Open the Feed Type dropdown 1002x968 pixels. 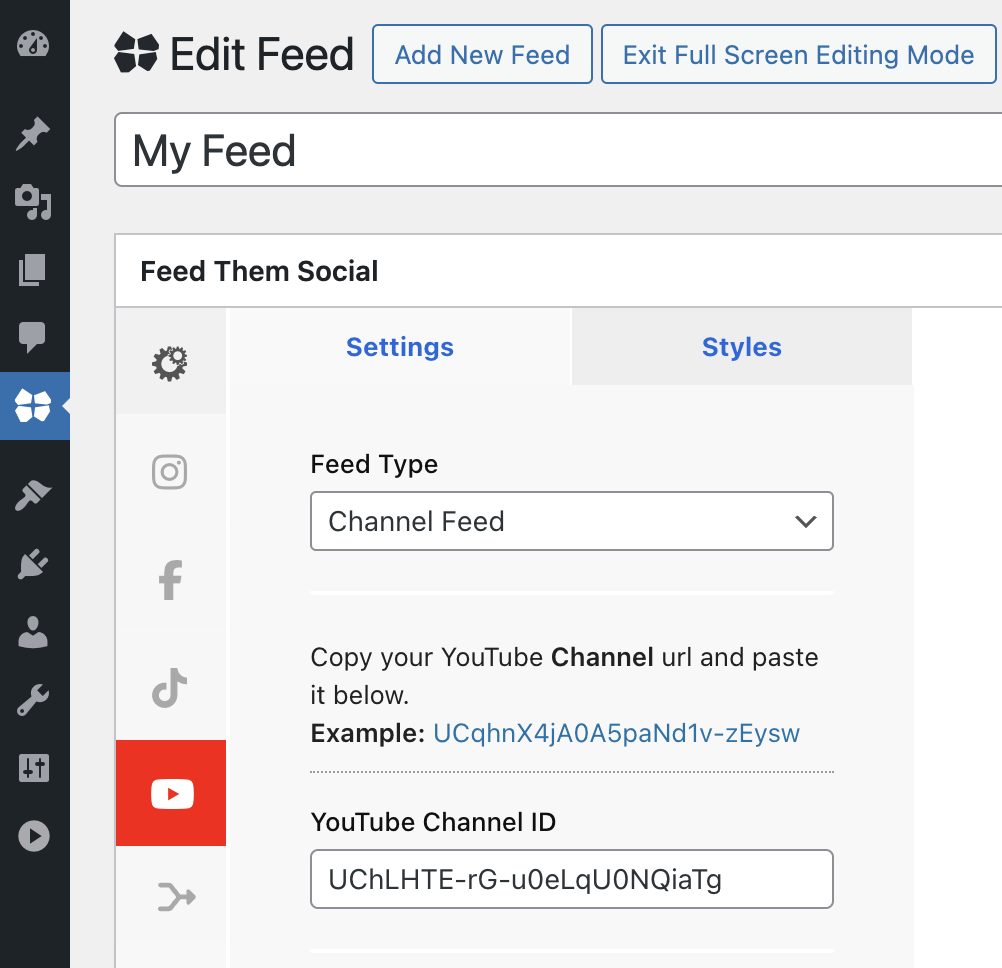[x=572, y=521]
